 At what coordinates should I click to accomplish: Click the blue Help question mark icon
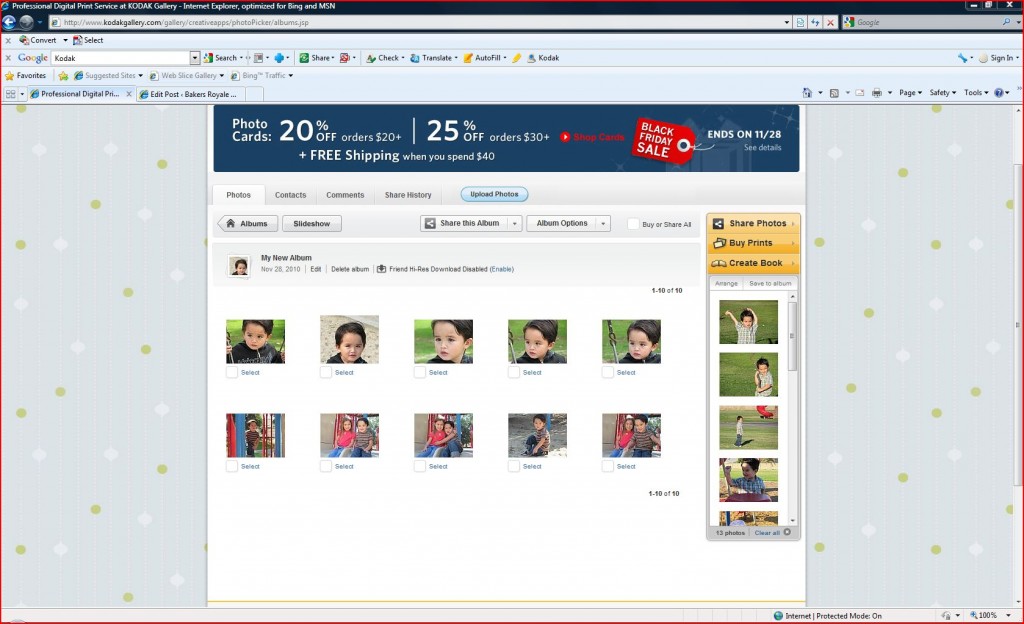(999, 93)
